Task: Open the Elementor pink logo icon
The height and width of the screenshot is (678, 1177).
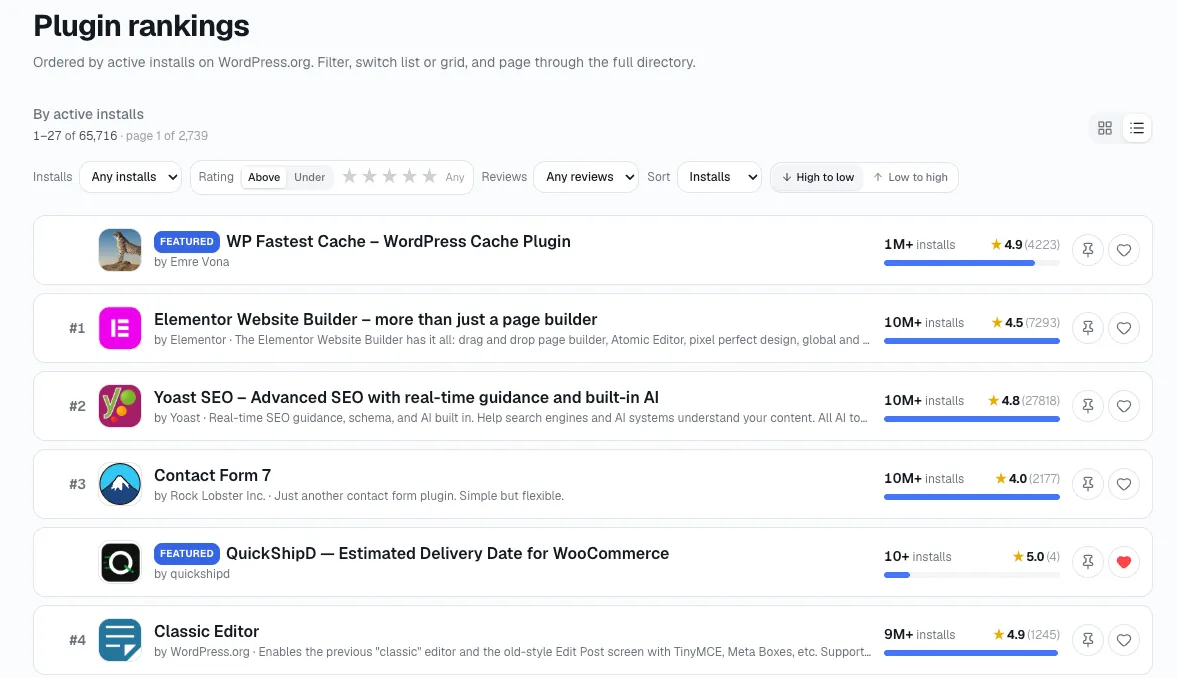Action: click(120, 328)
